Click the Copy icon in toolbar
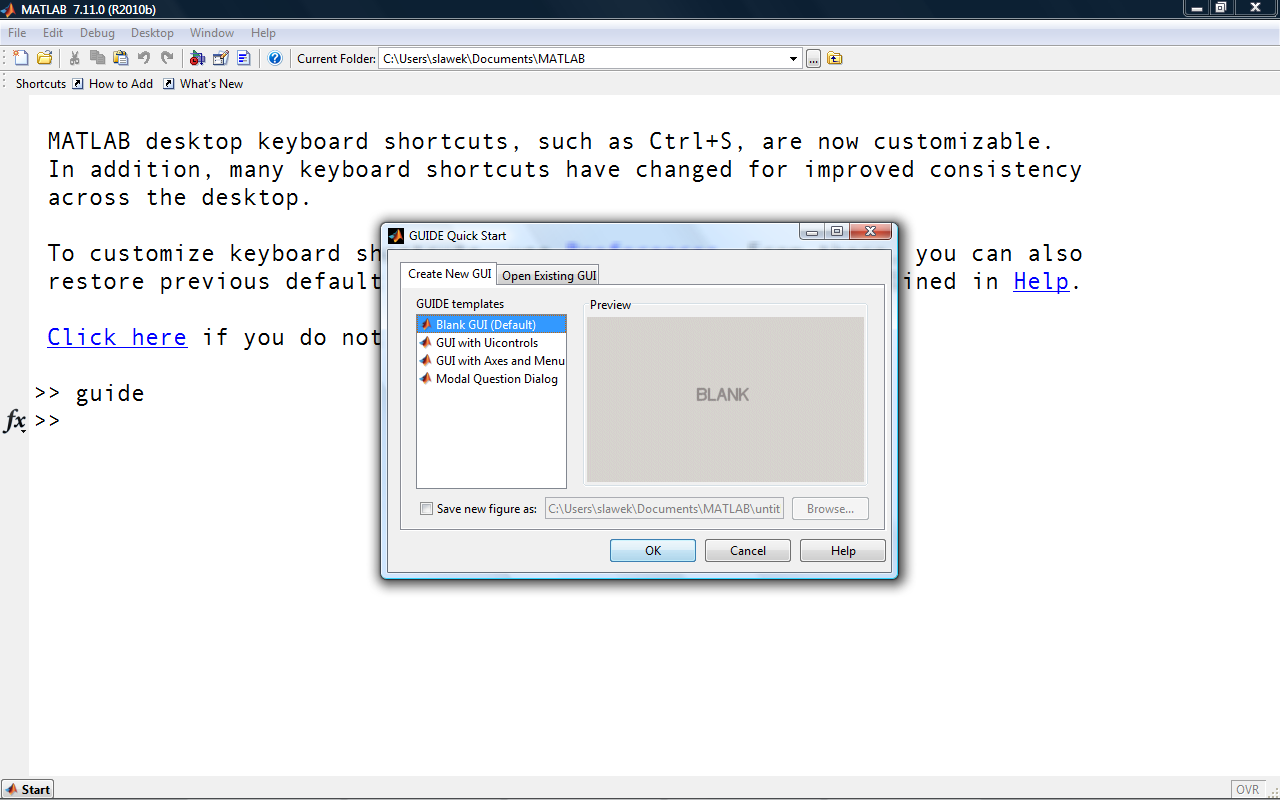Image resolution: width=1280 pixels, height=800 pixels. pyautogui.click(x=97, y=58)
